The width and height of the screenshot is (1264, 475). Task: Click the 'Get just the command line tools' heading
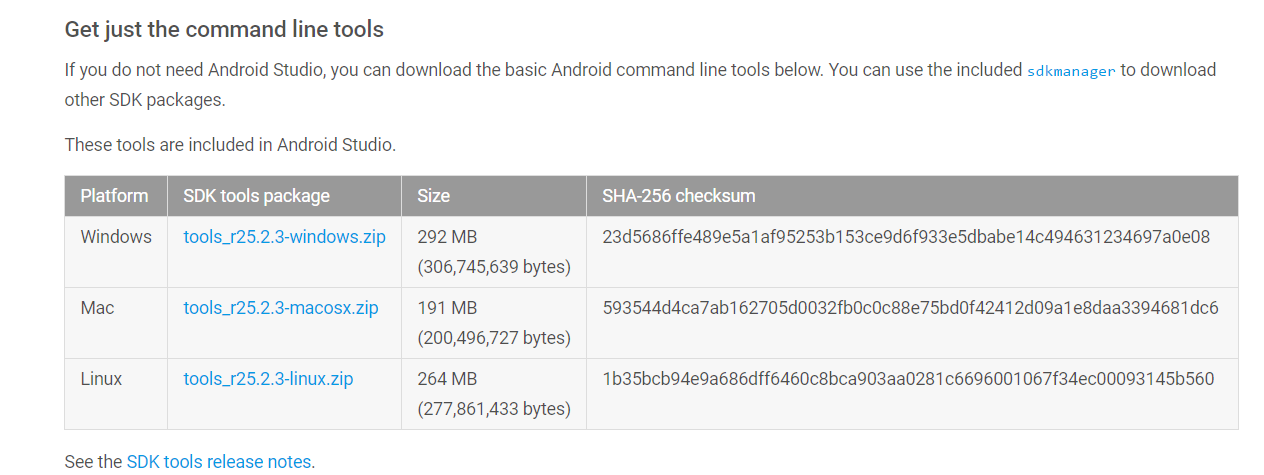point(224,29)
